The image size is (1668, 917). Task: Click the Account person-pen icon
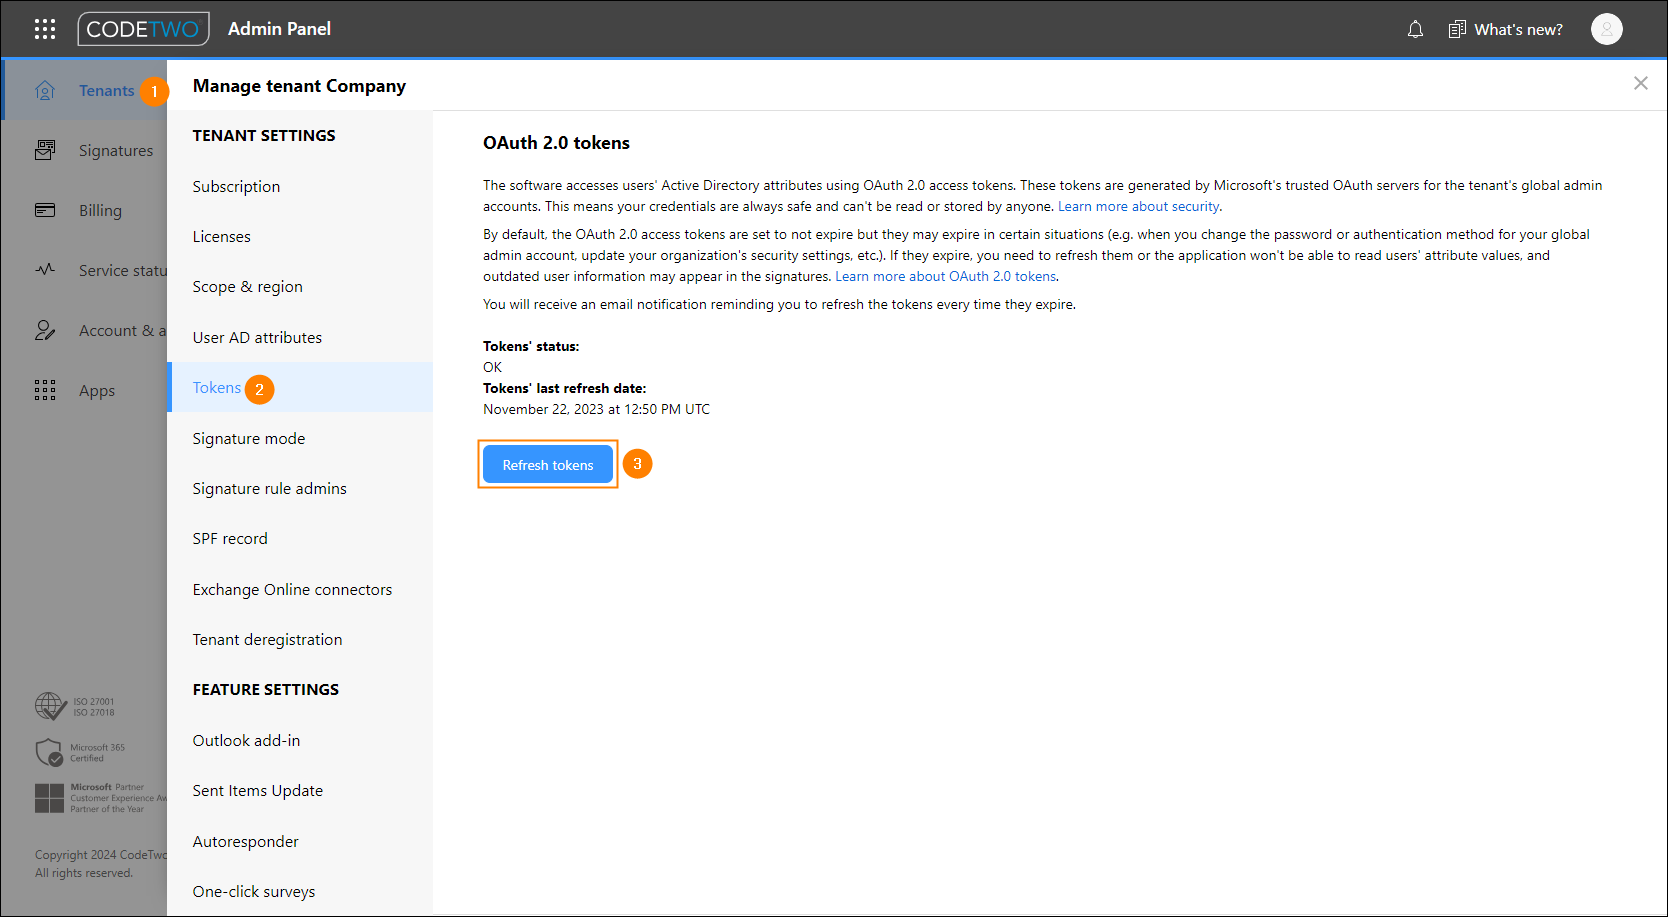click(x=45, y=330)
